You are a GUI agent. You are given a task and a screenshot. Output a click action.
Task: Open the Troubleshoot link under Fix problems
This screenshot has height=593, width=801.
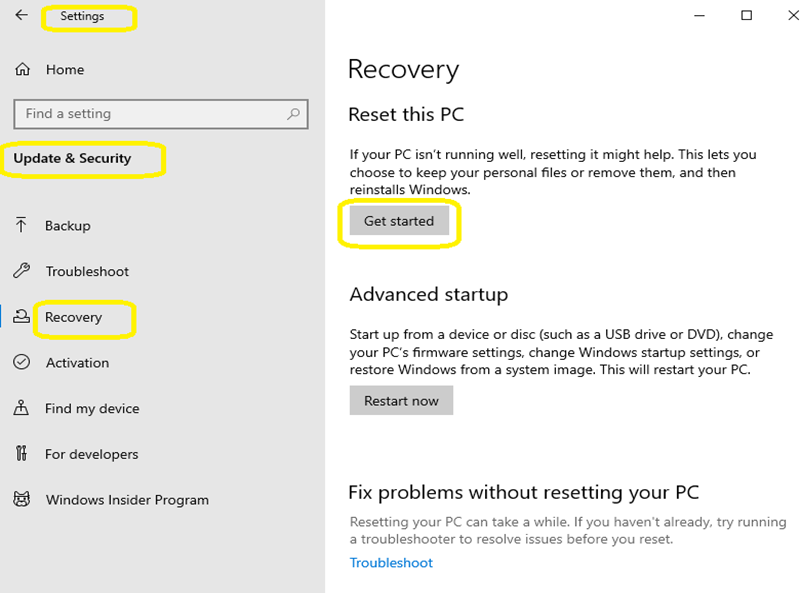pyautogui.click(x=391, y=563)
